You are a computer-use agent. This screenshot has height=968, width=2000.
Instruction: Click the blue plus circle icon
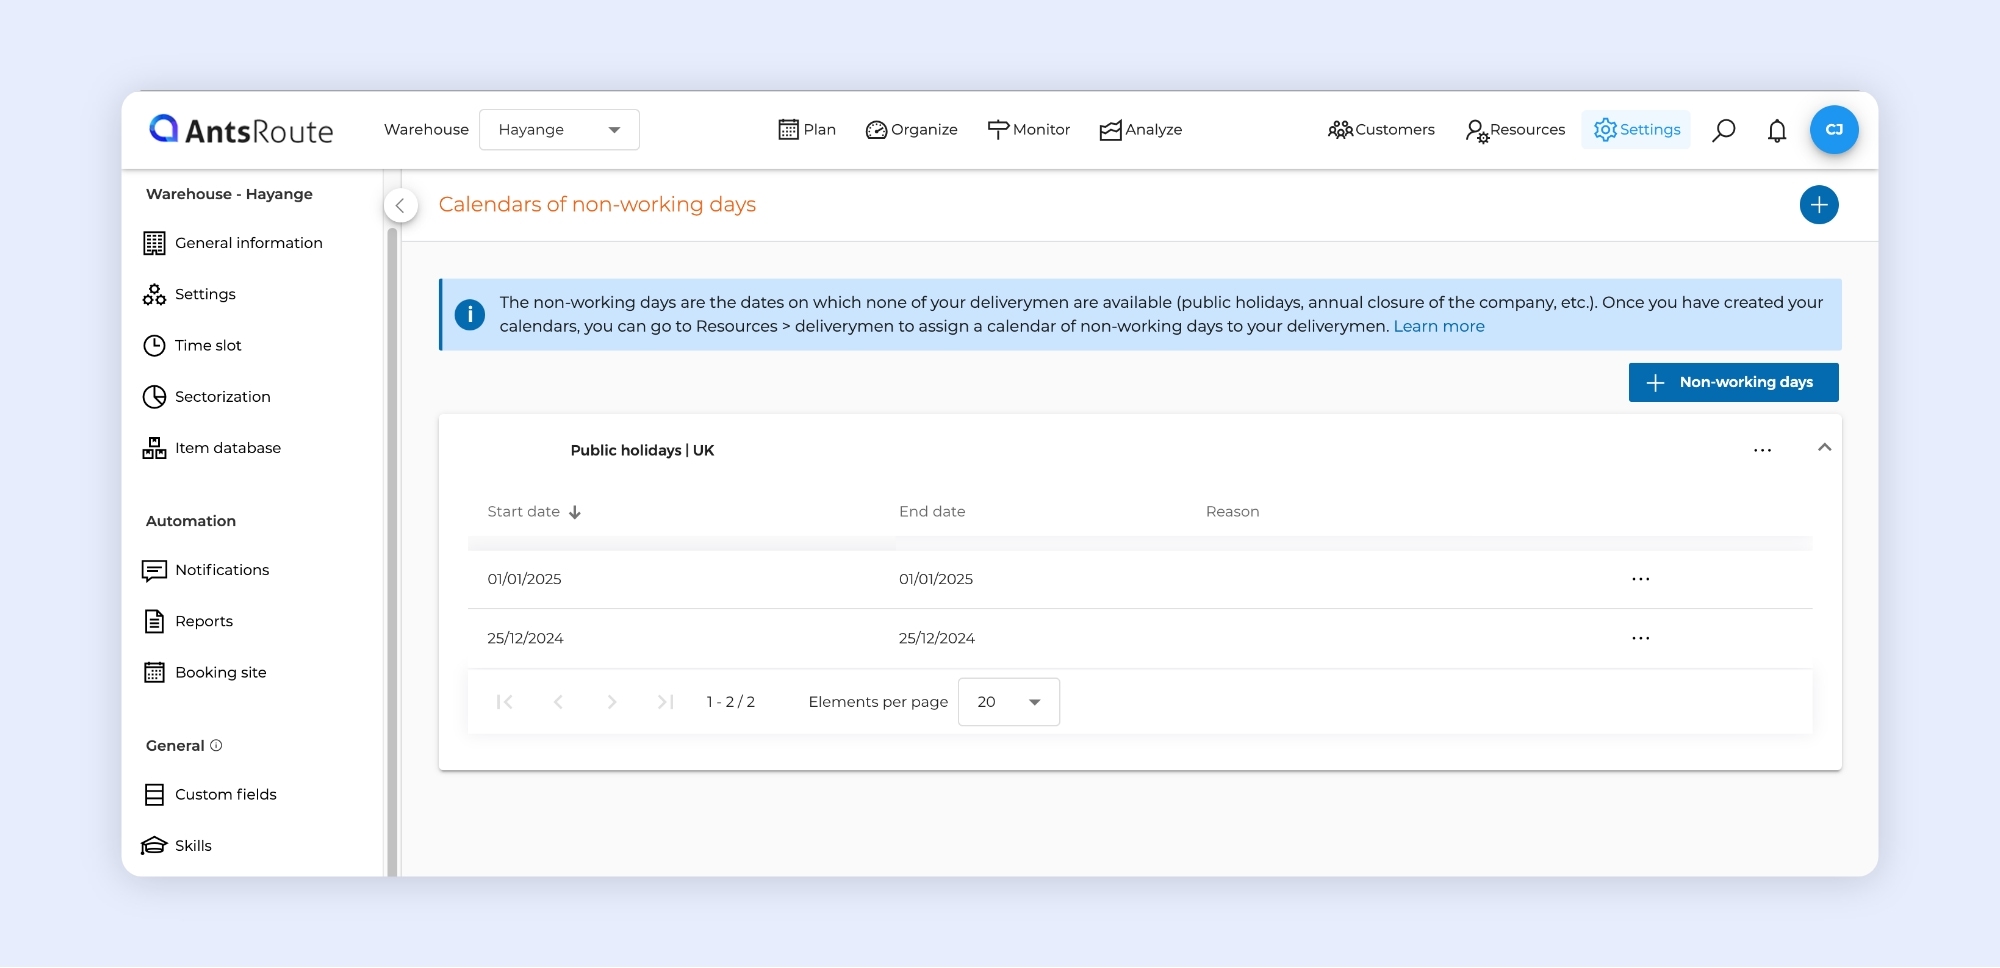1818,205
